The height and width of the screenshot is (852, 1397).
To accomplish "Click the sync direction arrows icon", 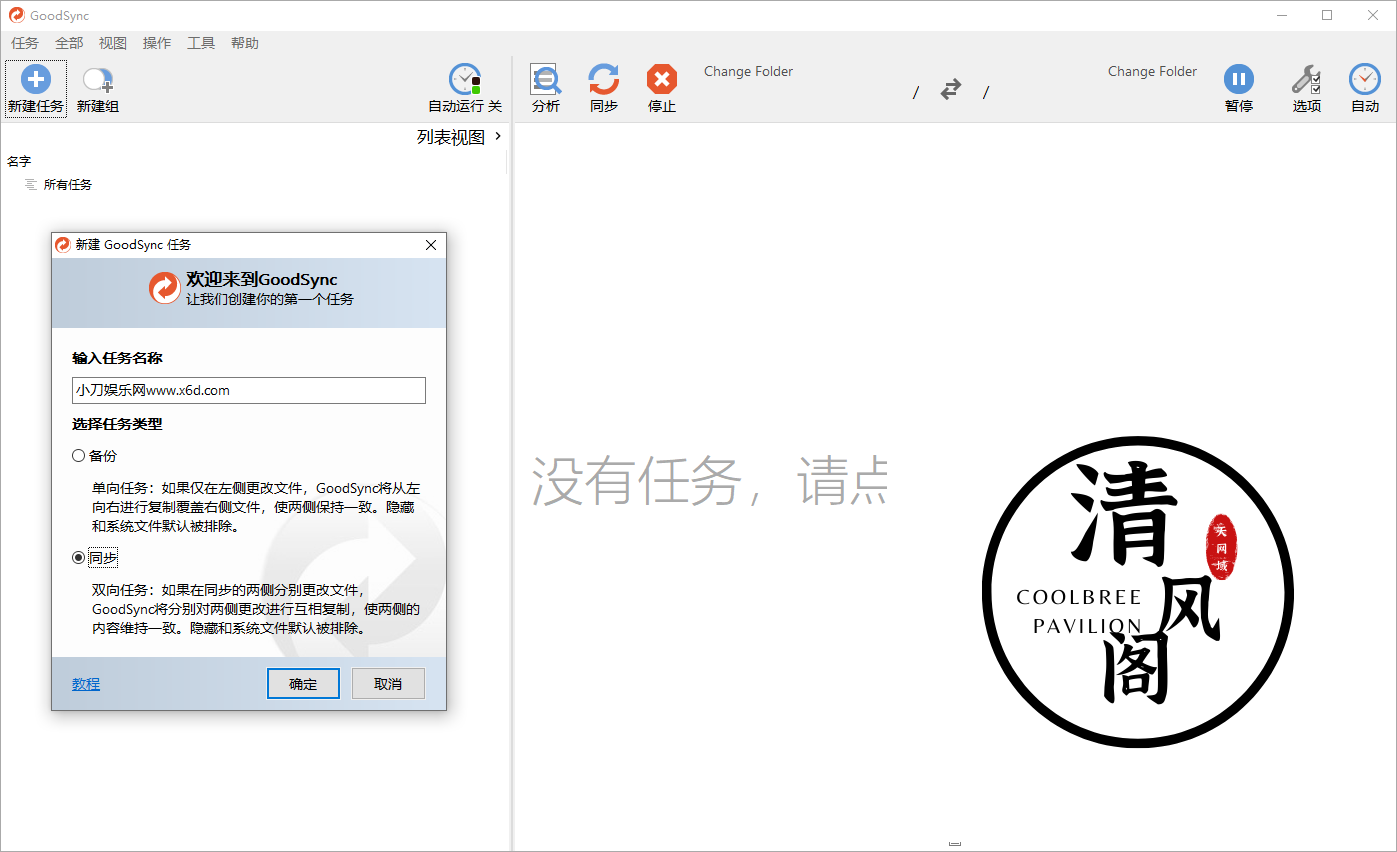I will [x=951, y=90].
